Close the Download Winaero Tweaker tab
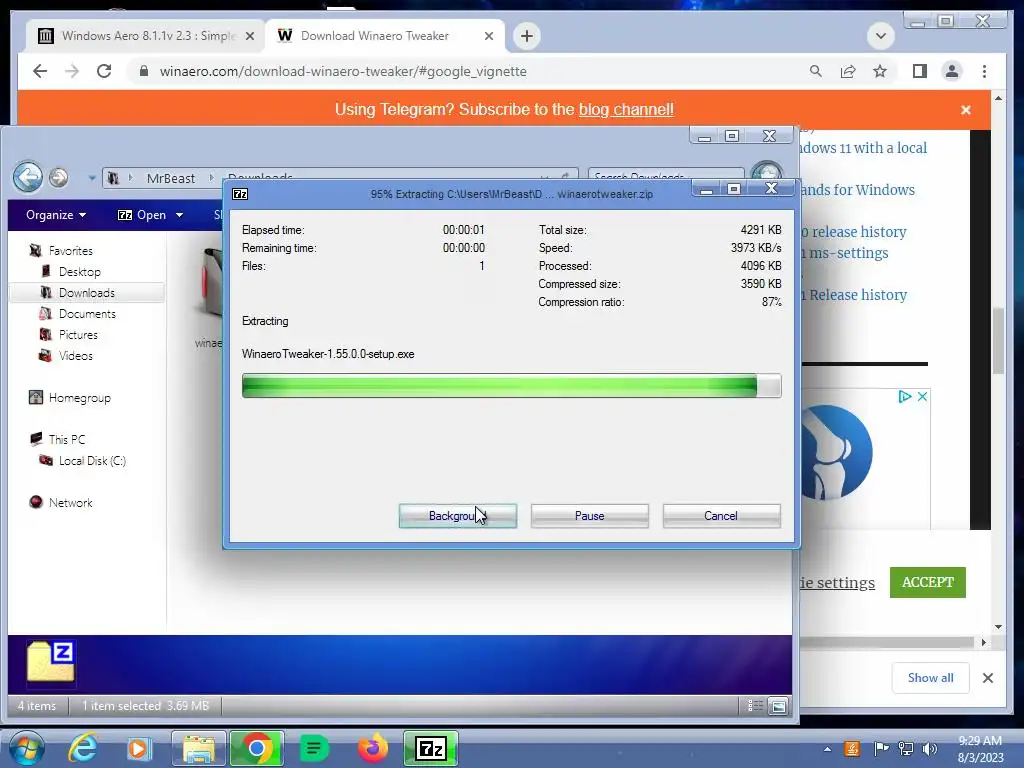Viewport: 1024px width, 768px height. (488, 36)
